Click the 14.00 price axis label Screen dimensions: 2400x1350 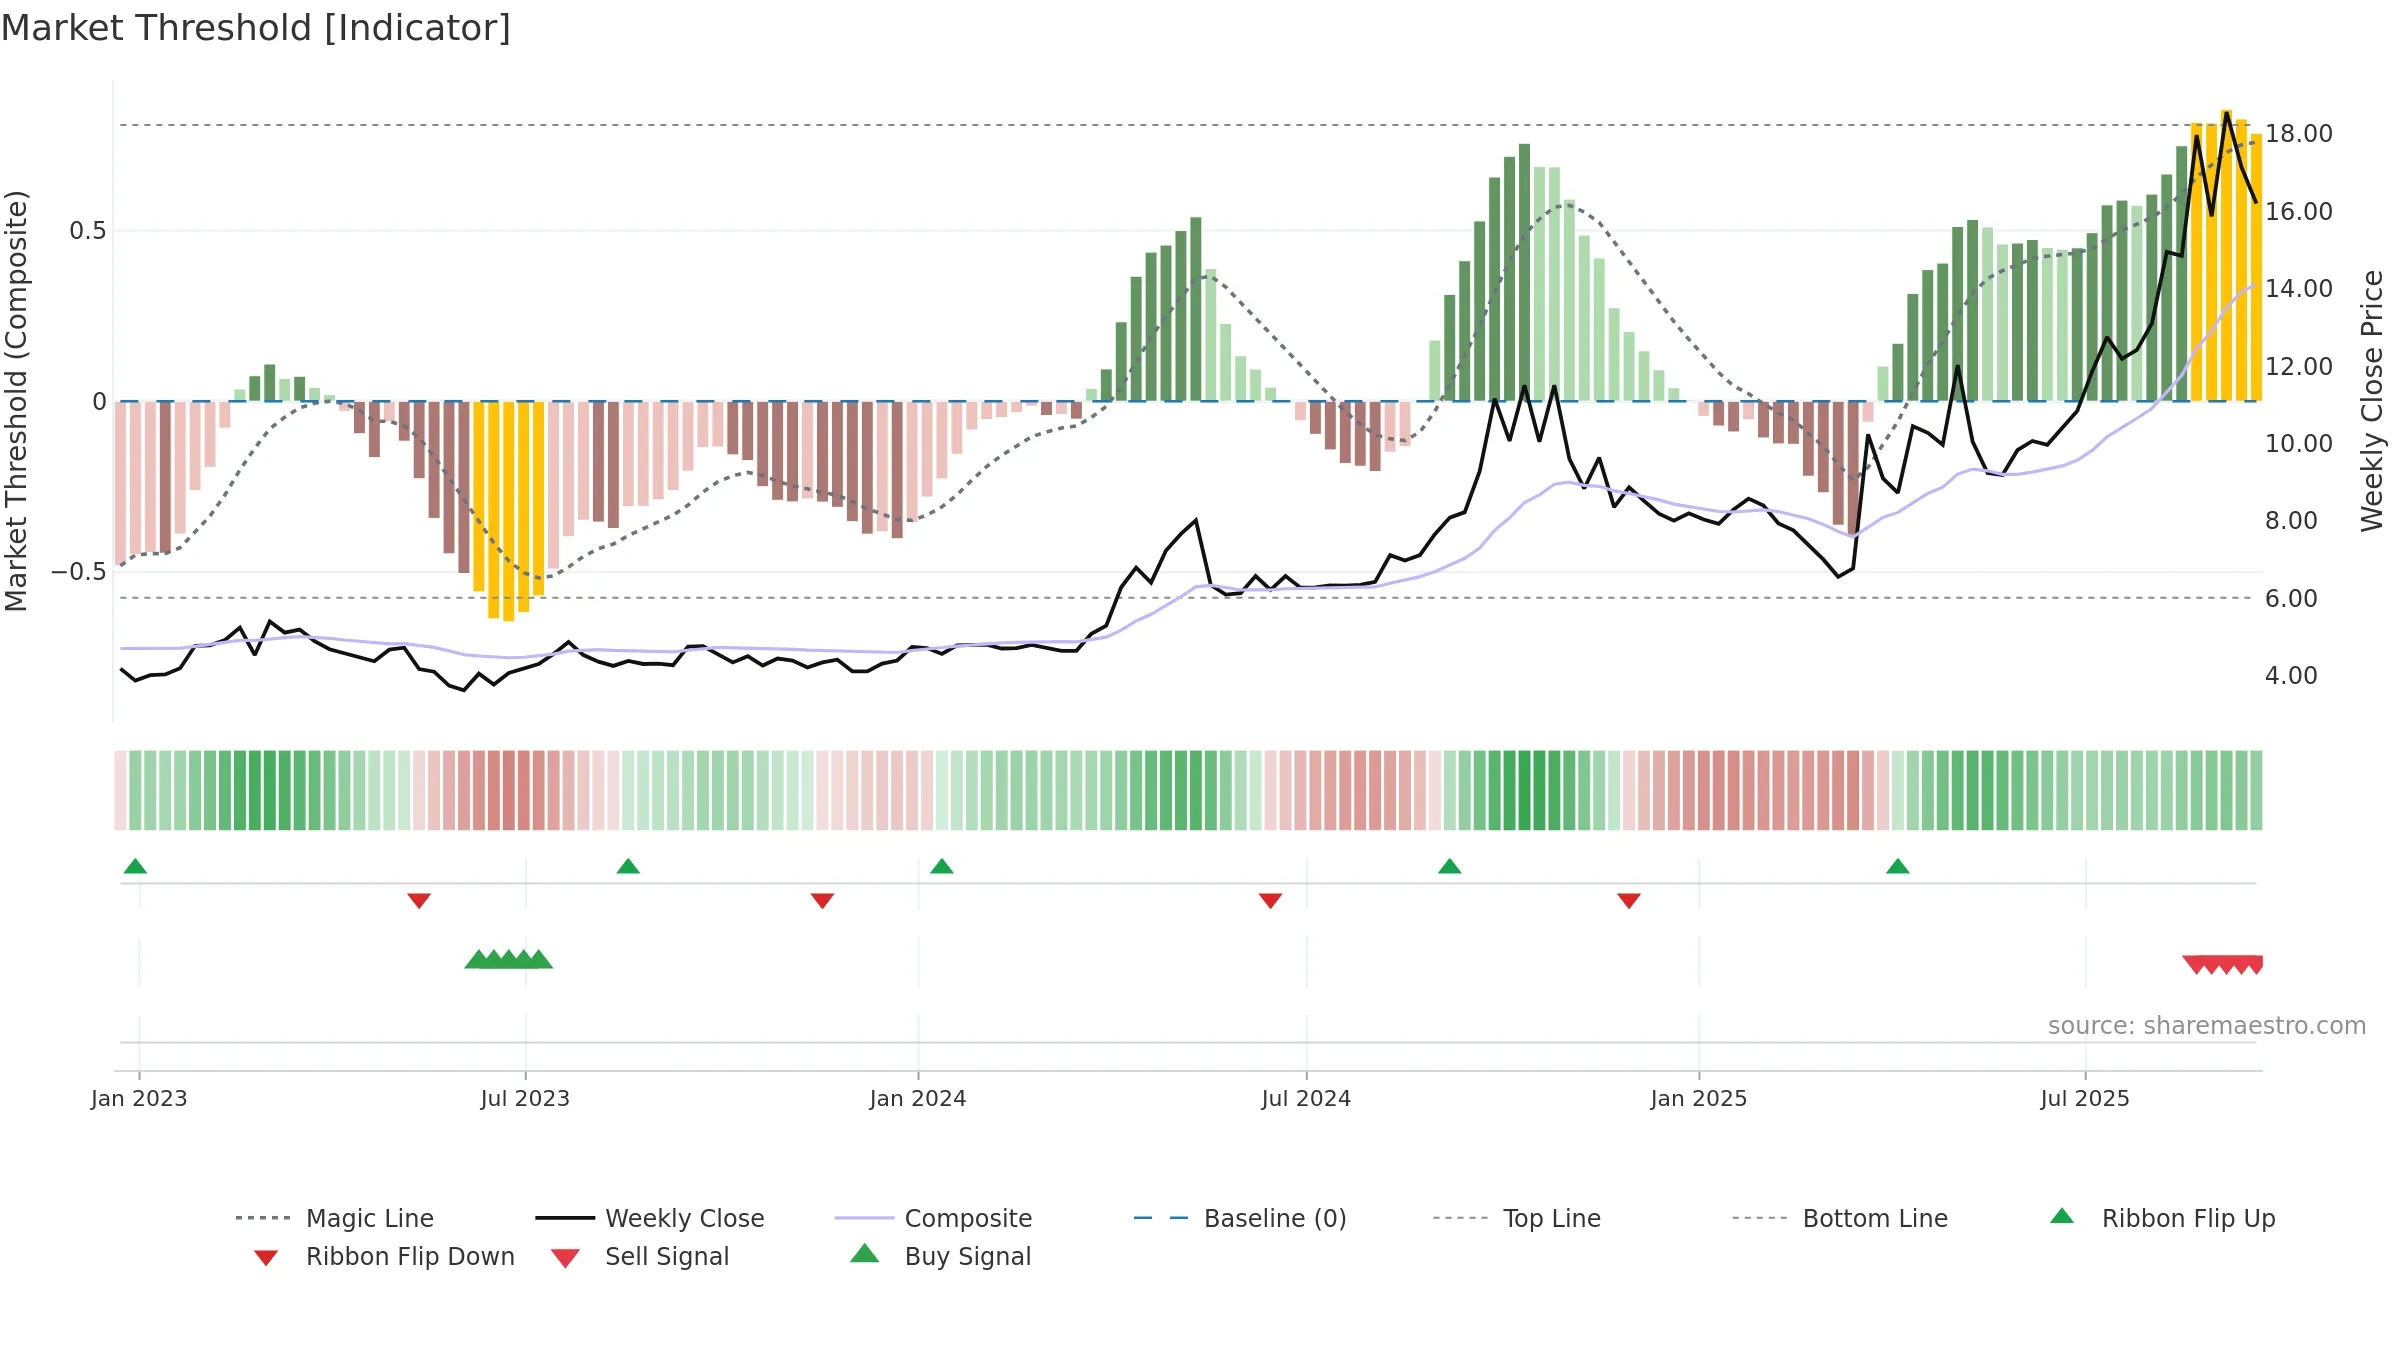[2299, 288]
